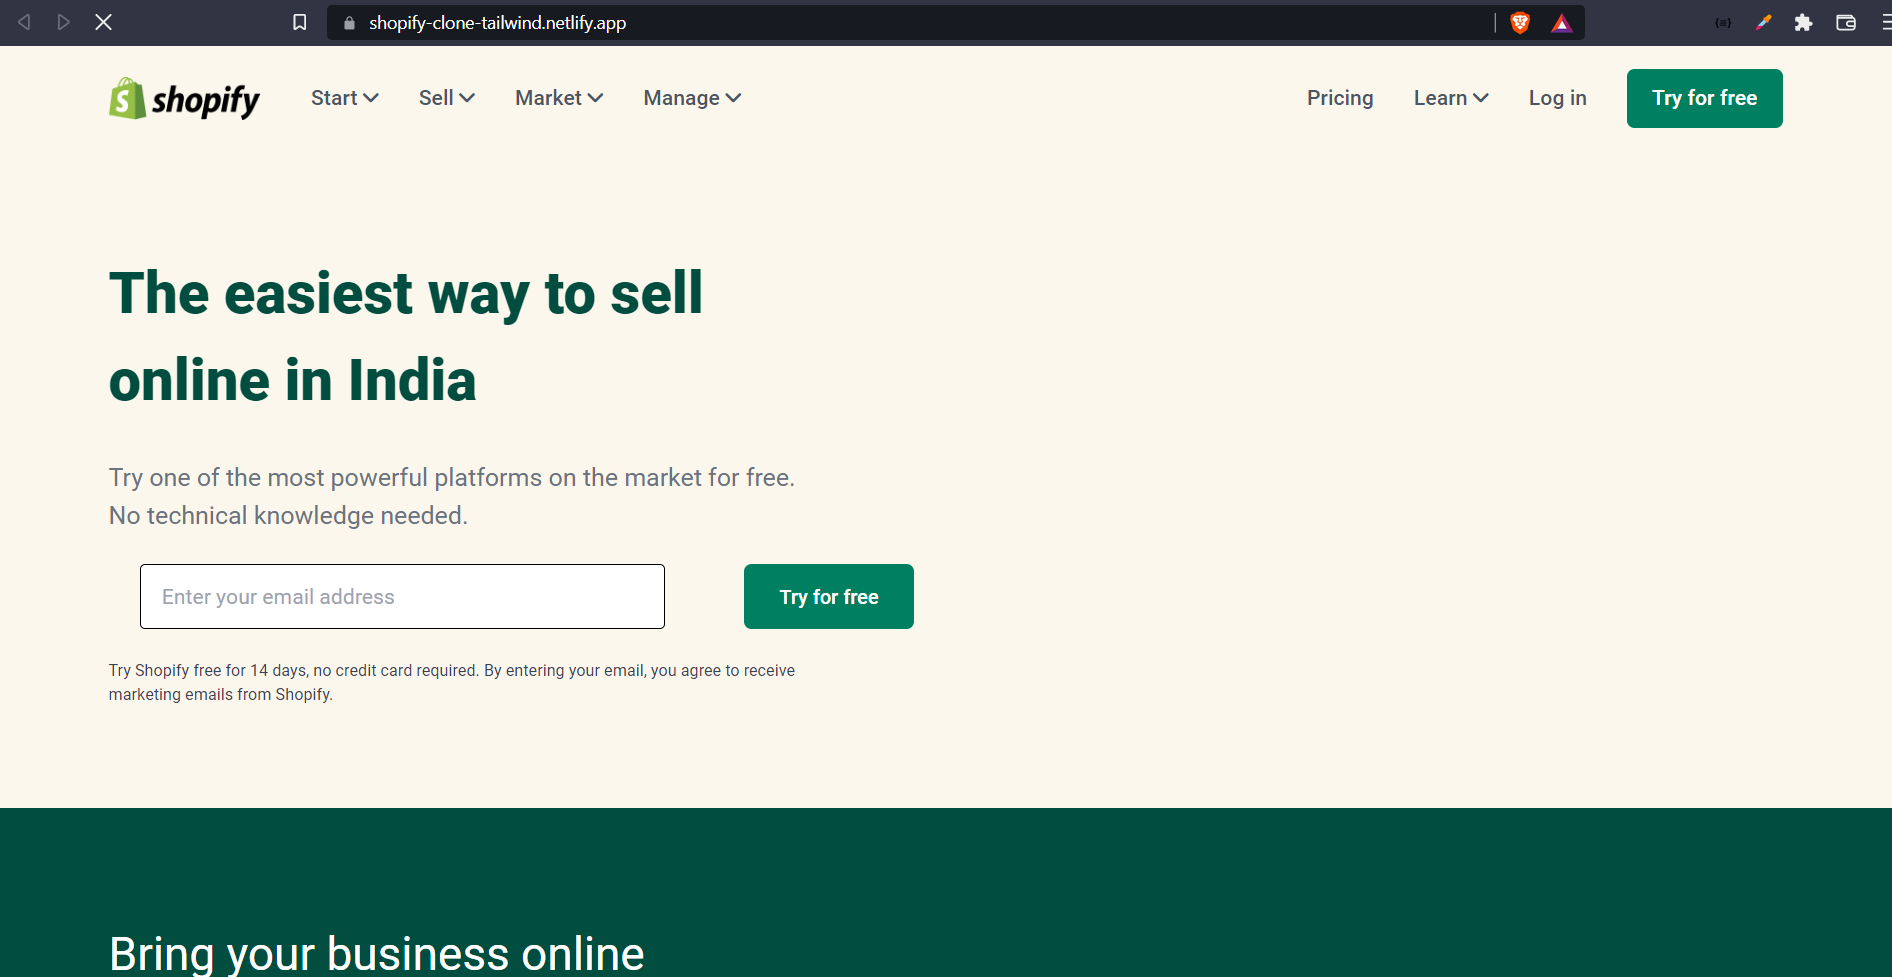The width and height of the screenshot is (1892, 977).
Task: Click the Shopify logo
Action: [184, 98]
